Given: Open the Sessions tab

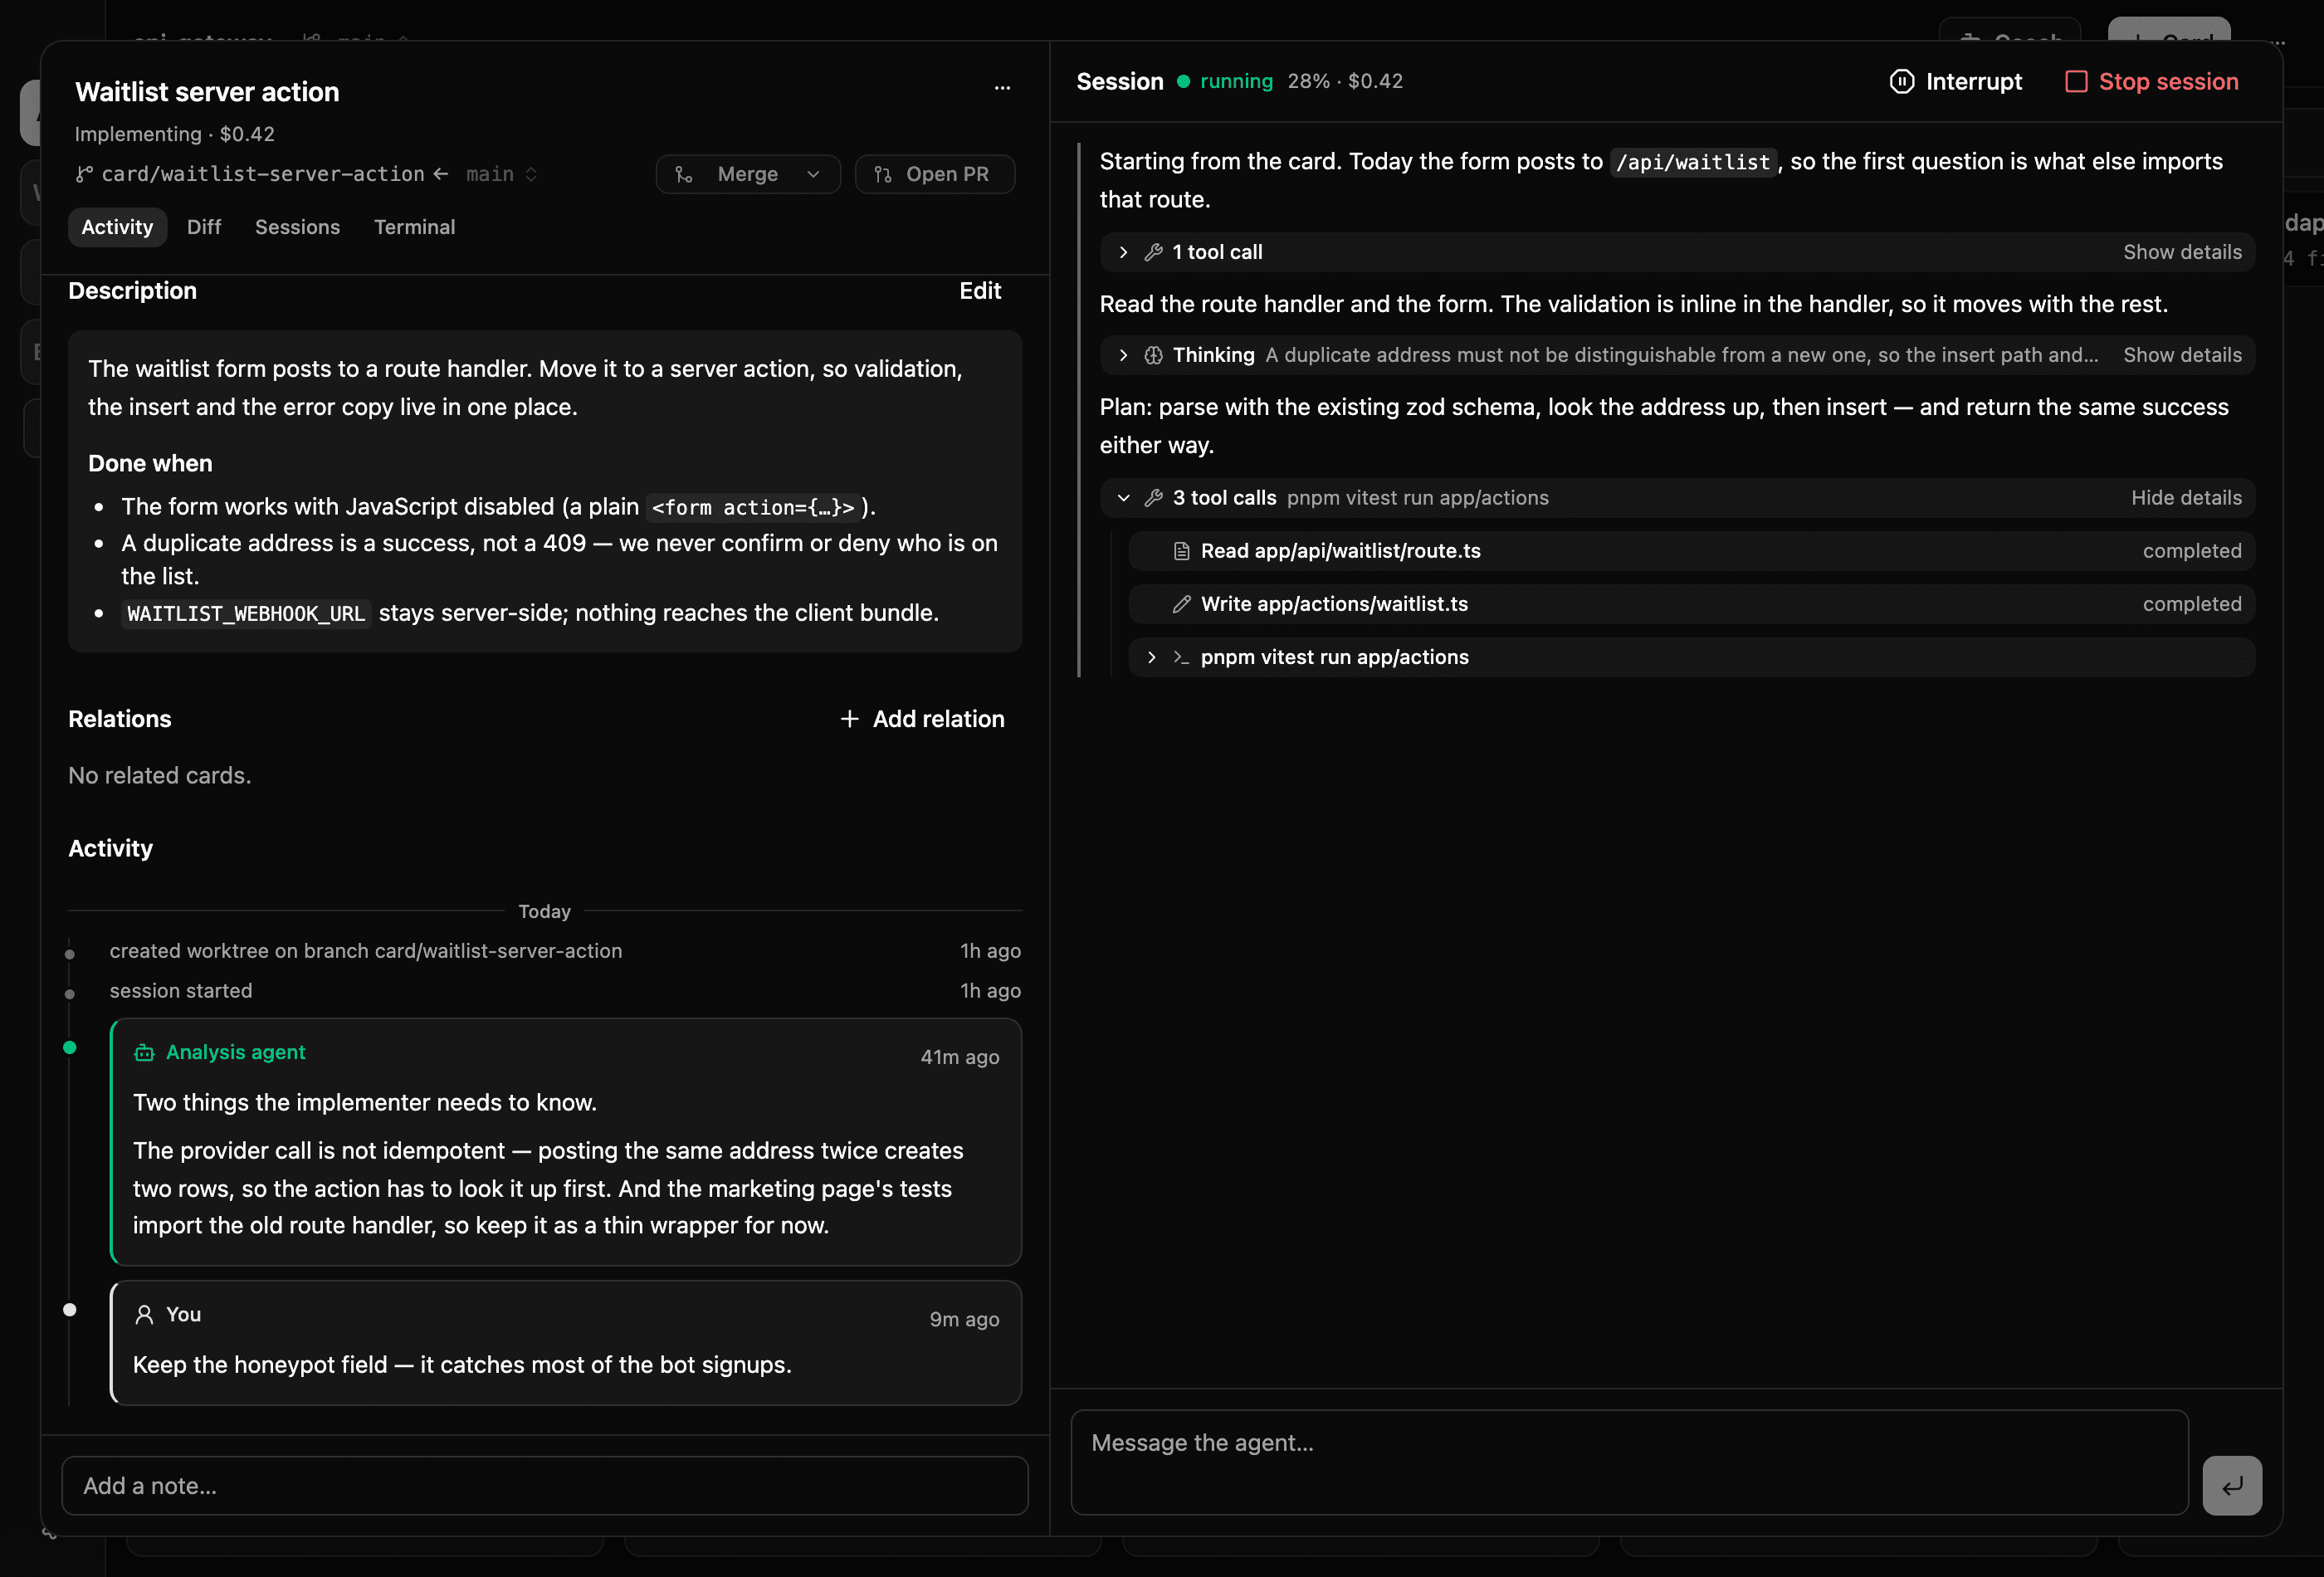Looking at the screenshot, I should pyautogui.click(x=297, y=227).
